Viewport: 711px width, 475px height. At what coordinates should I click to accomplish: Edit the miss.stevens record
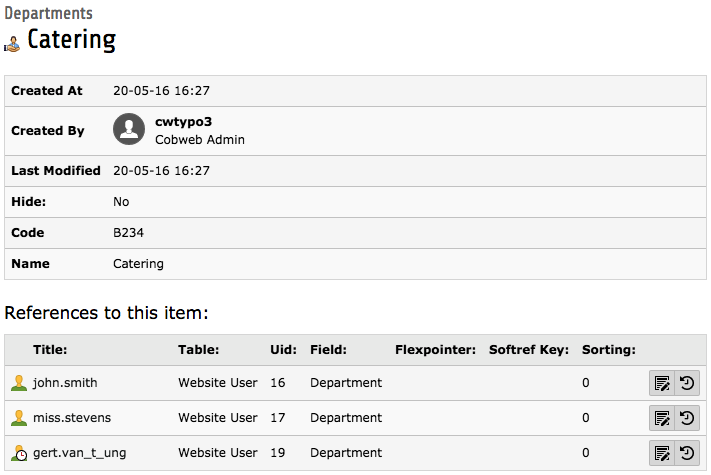pyautogui.click(x=662, y=418)
